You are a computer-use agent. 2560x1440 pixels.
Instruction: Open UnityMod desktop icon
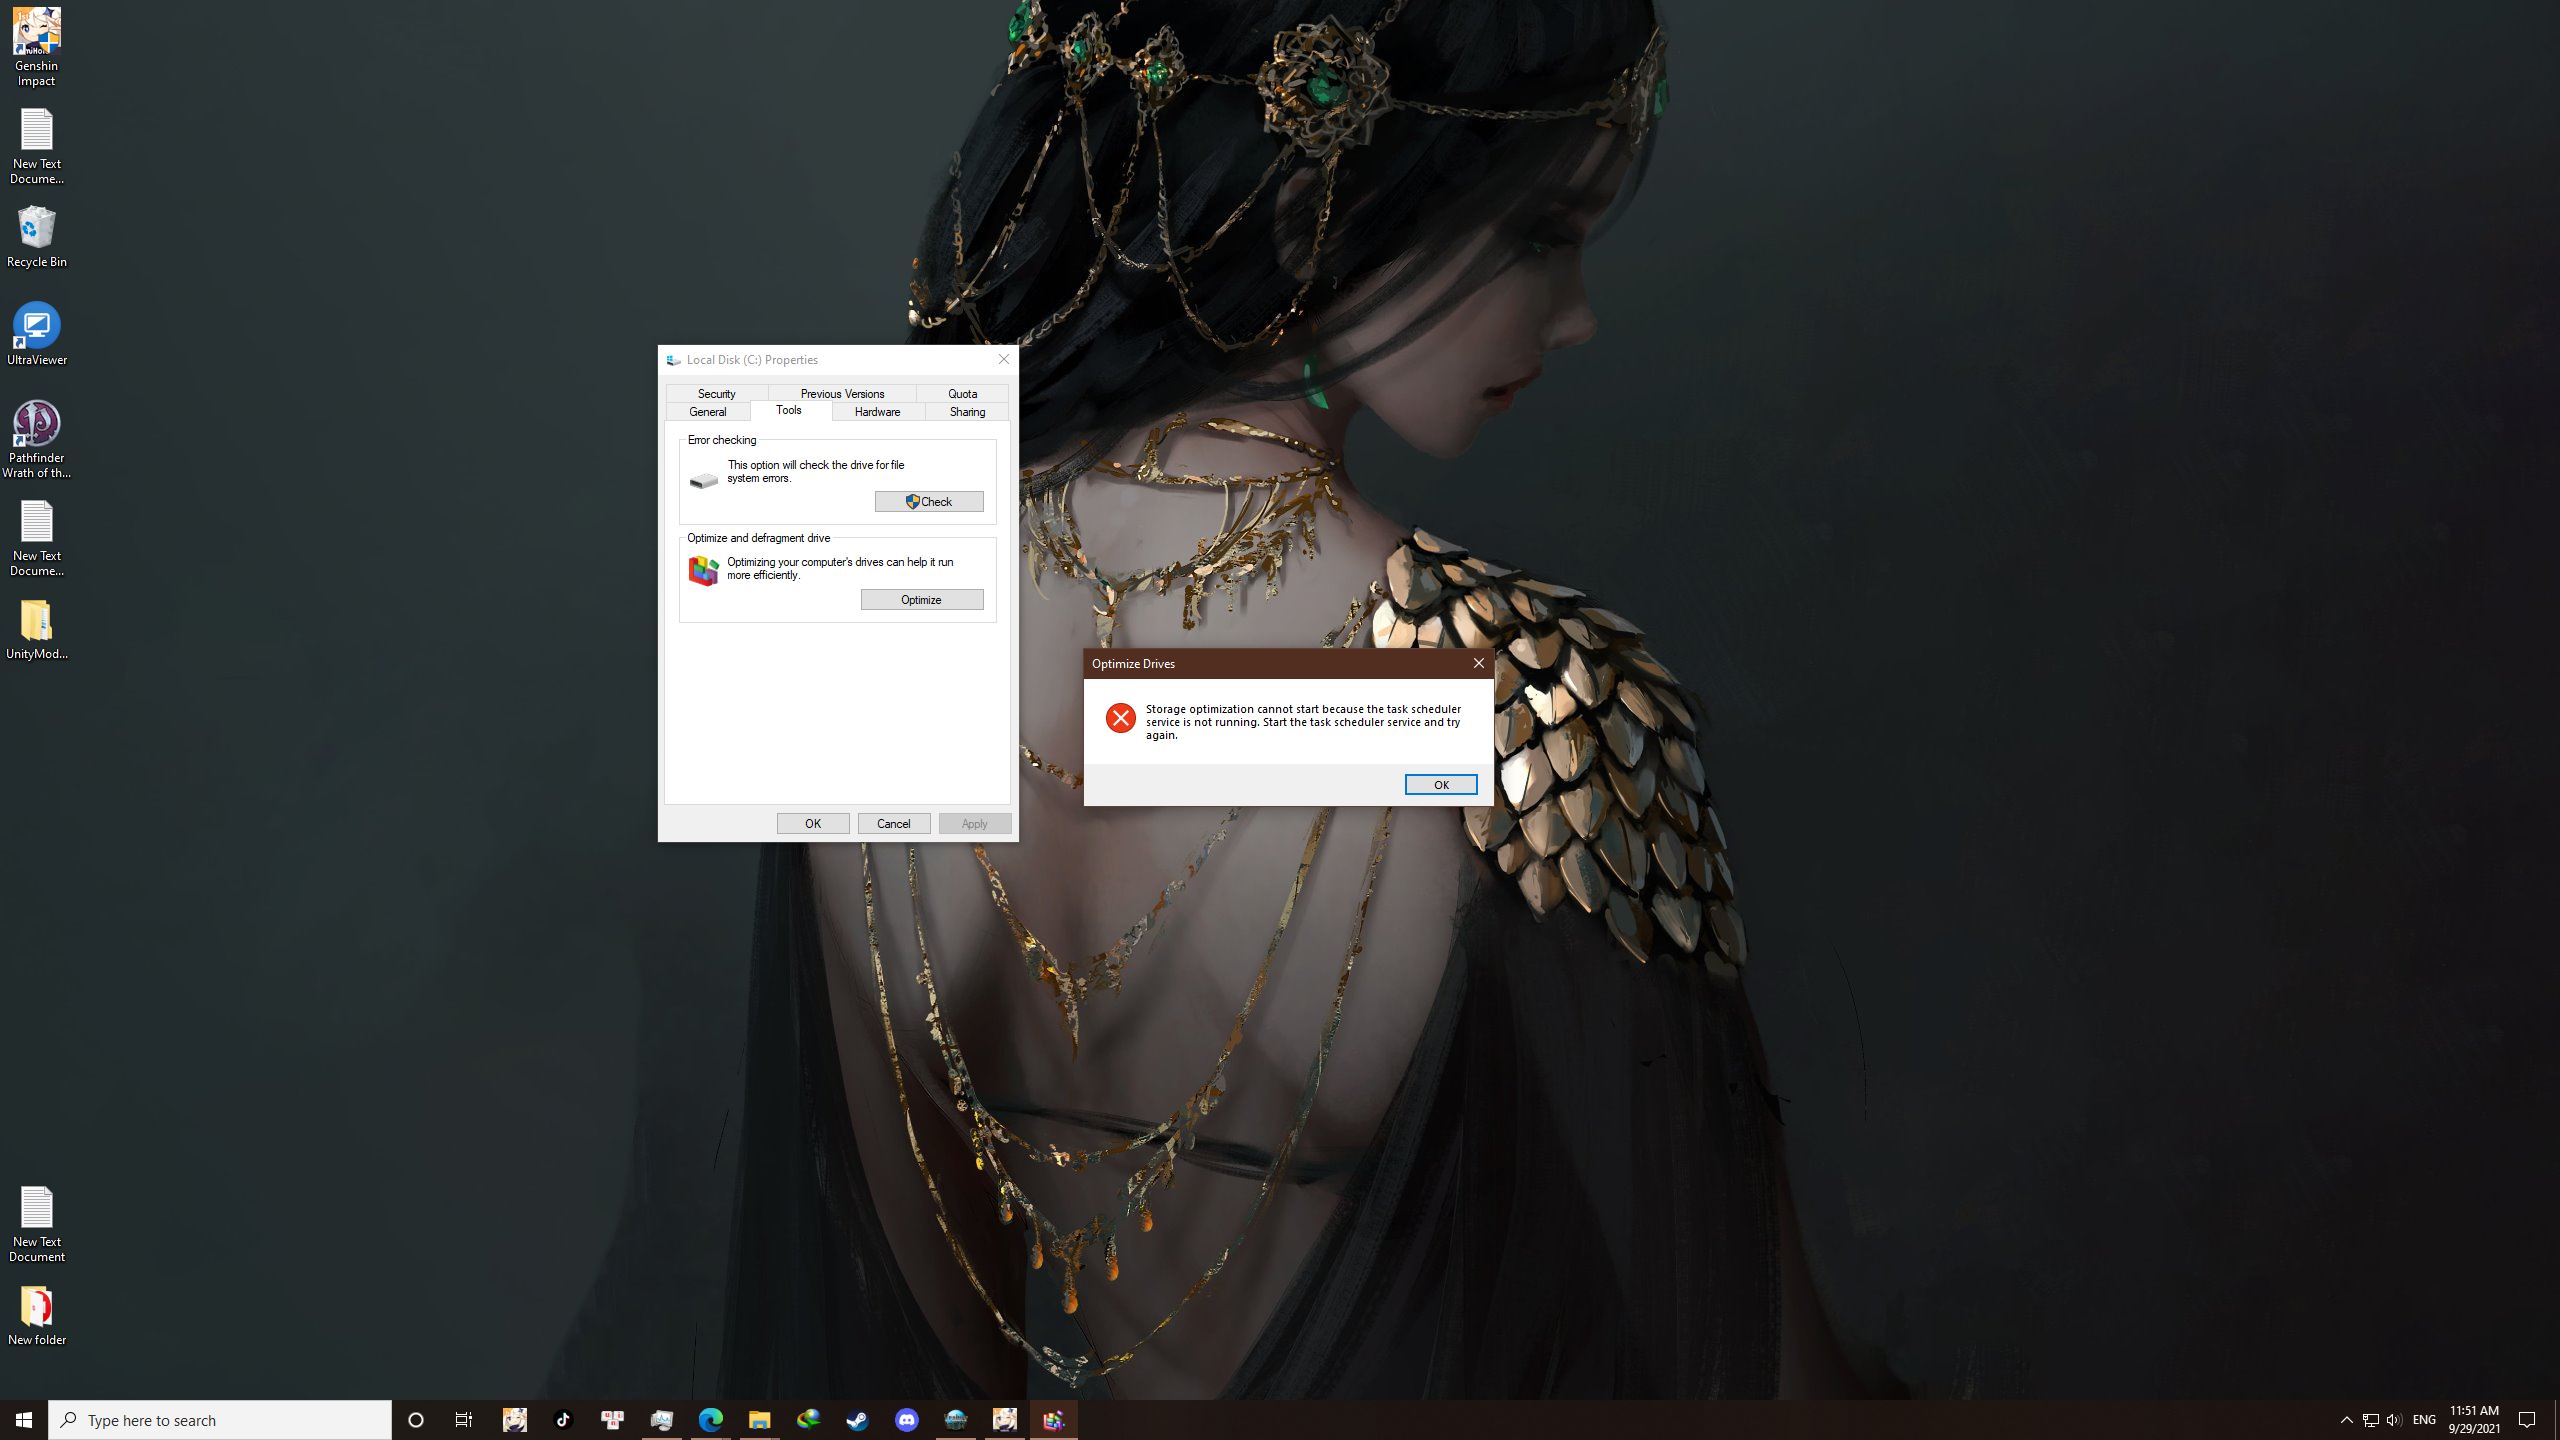pyautogui.click(x=35, y=626)
